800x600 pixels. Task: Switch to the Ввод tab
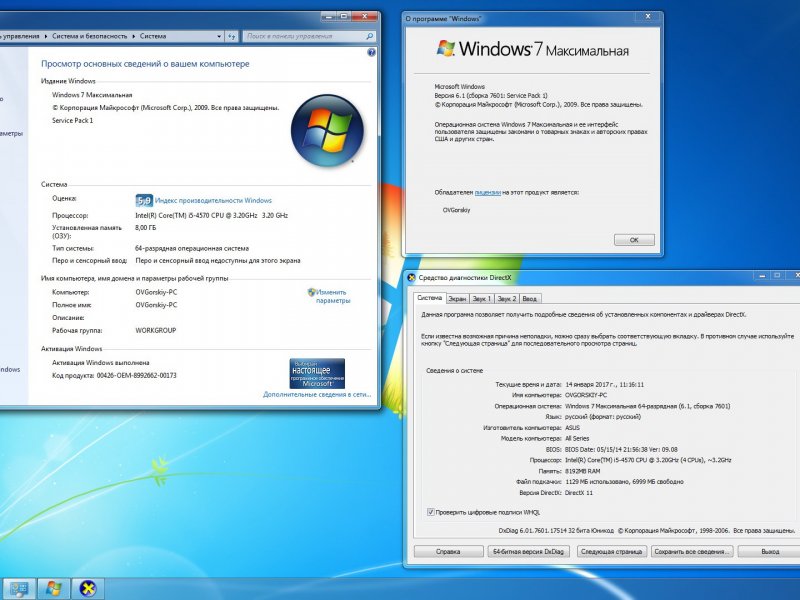point(529,299)
